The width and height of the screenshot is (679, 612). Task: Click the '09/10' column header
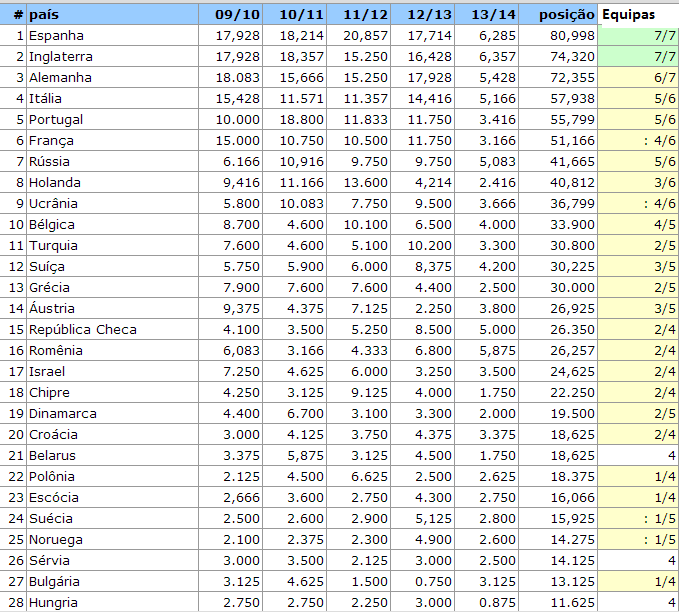click(230, 15)
